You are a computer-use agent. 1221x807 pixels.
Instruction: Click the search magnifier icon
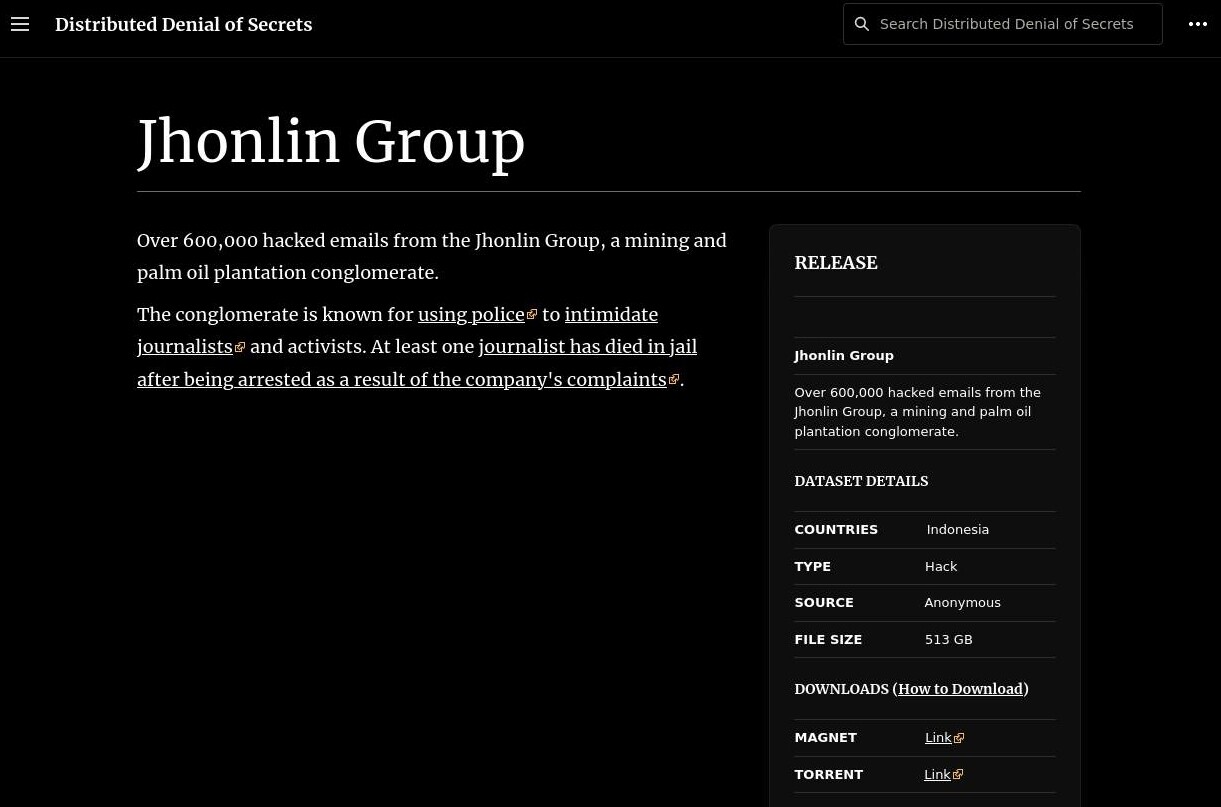point(862,24)
